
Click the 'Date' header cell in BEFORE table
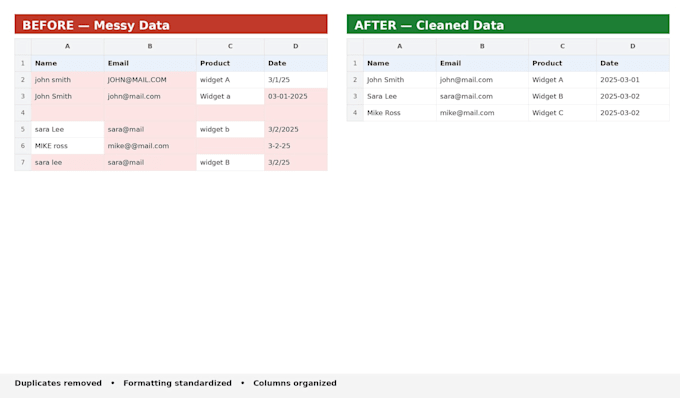[x=296, y=63]
